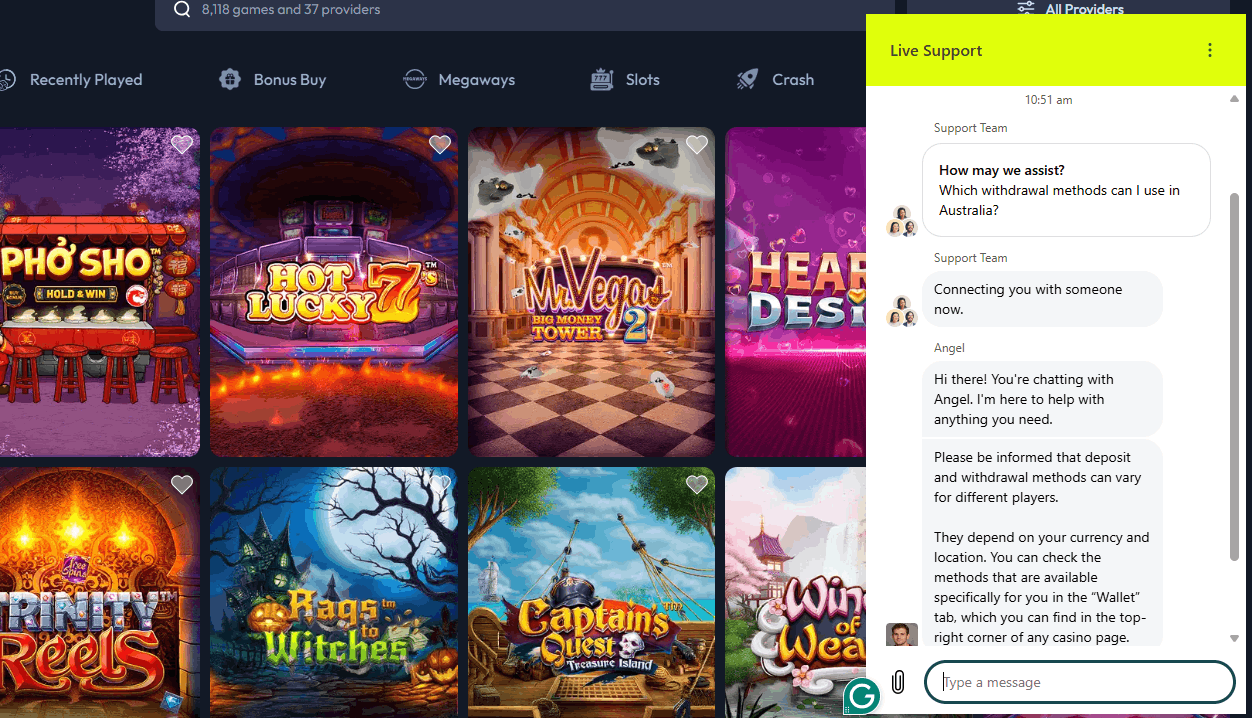This screenshot has height=718, width=1252.
Task: Click the 'deposit and withdrawal methods can vary' message
Action: click(1042, 543)
